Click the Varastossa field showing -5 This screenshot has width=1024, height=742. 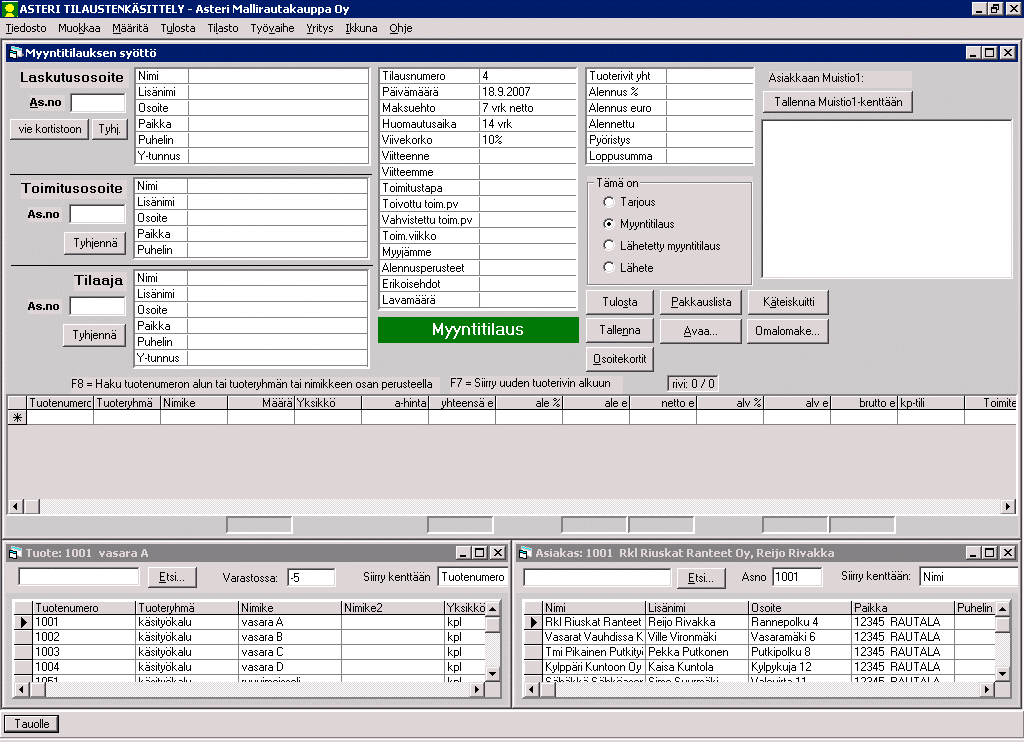click(x=311, y=577)
